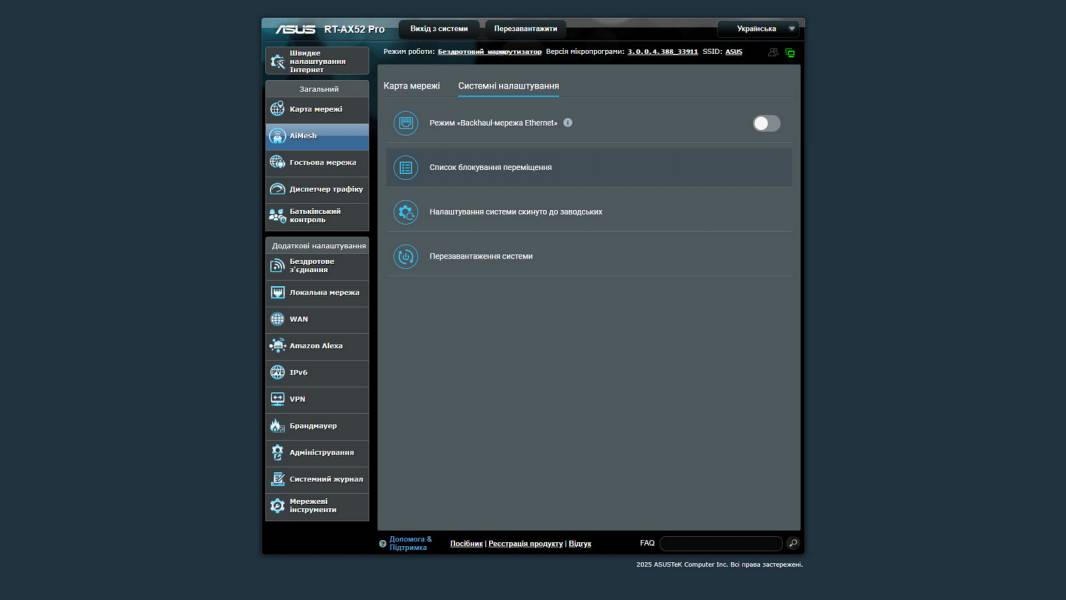Click the green network status icon in header

[x=790, y=53]
